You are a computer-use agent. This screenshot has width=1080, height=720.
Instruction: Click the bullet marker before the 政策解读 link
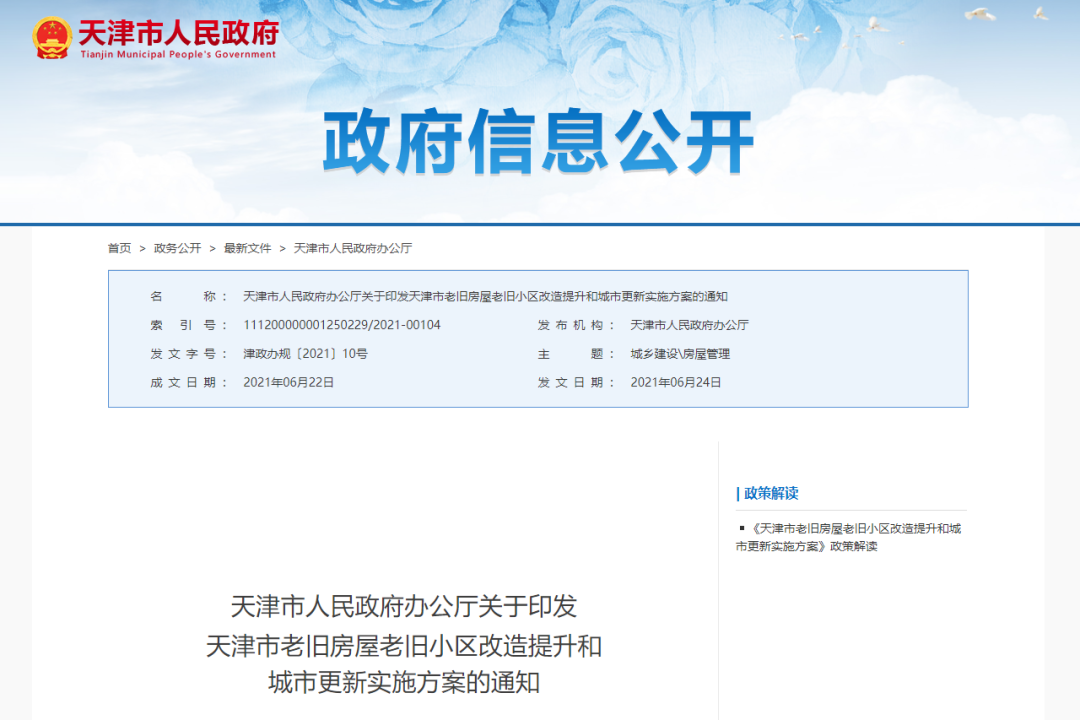point(742,527)
